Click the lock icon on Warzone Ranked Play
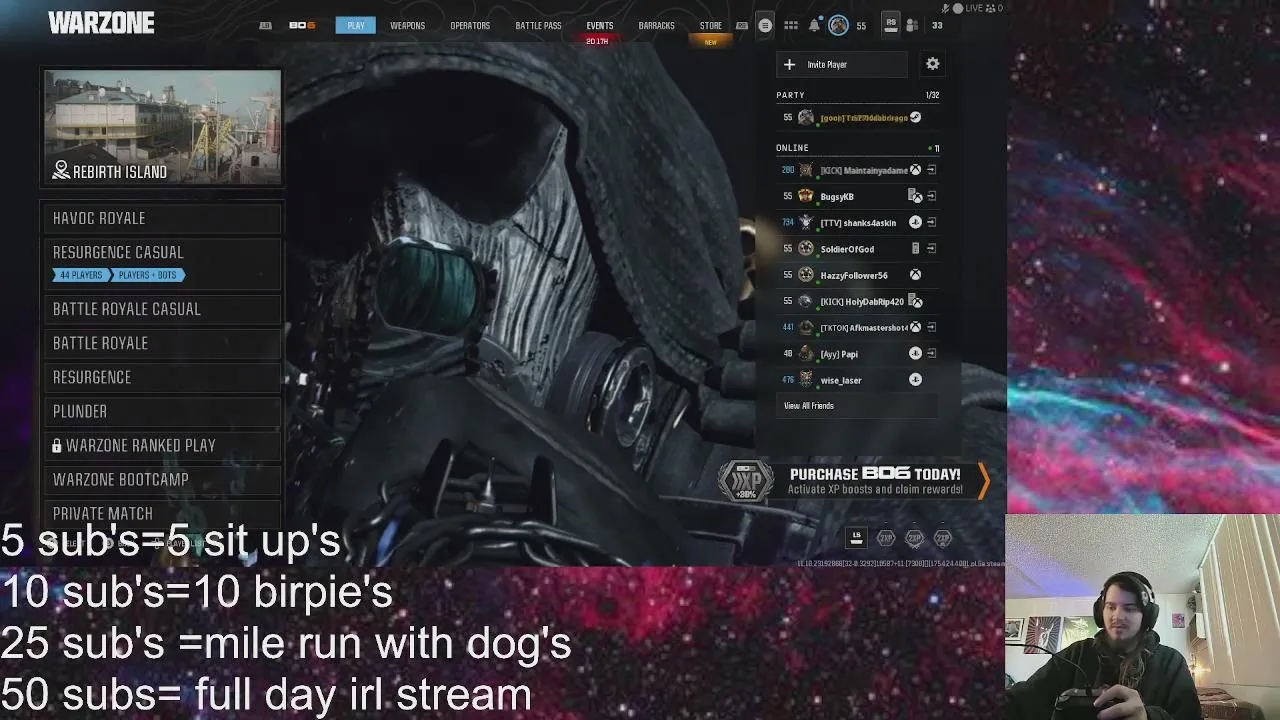1280x720 pixels. pyautogui.click(x=57, y=446)
